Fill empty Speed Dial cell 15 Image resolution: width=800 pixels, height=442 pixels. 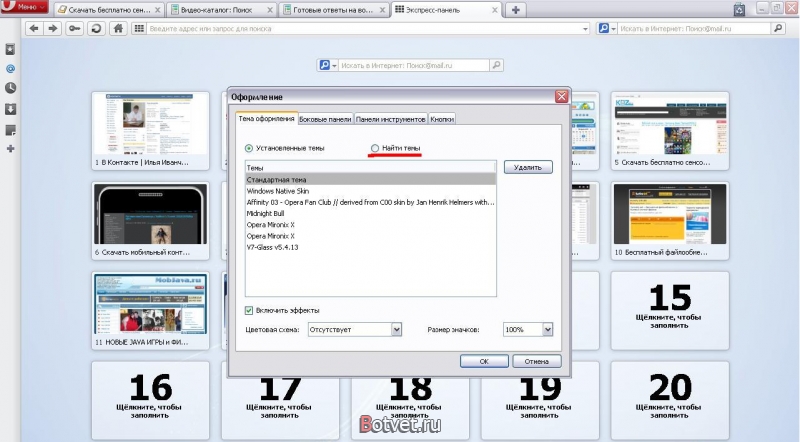tap(670, 310)
